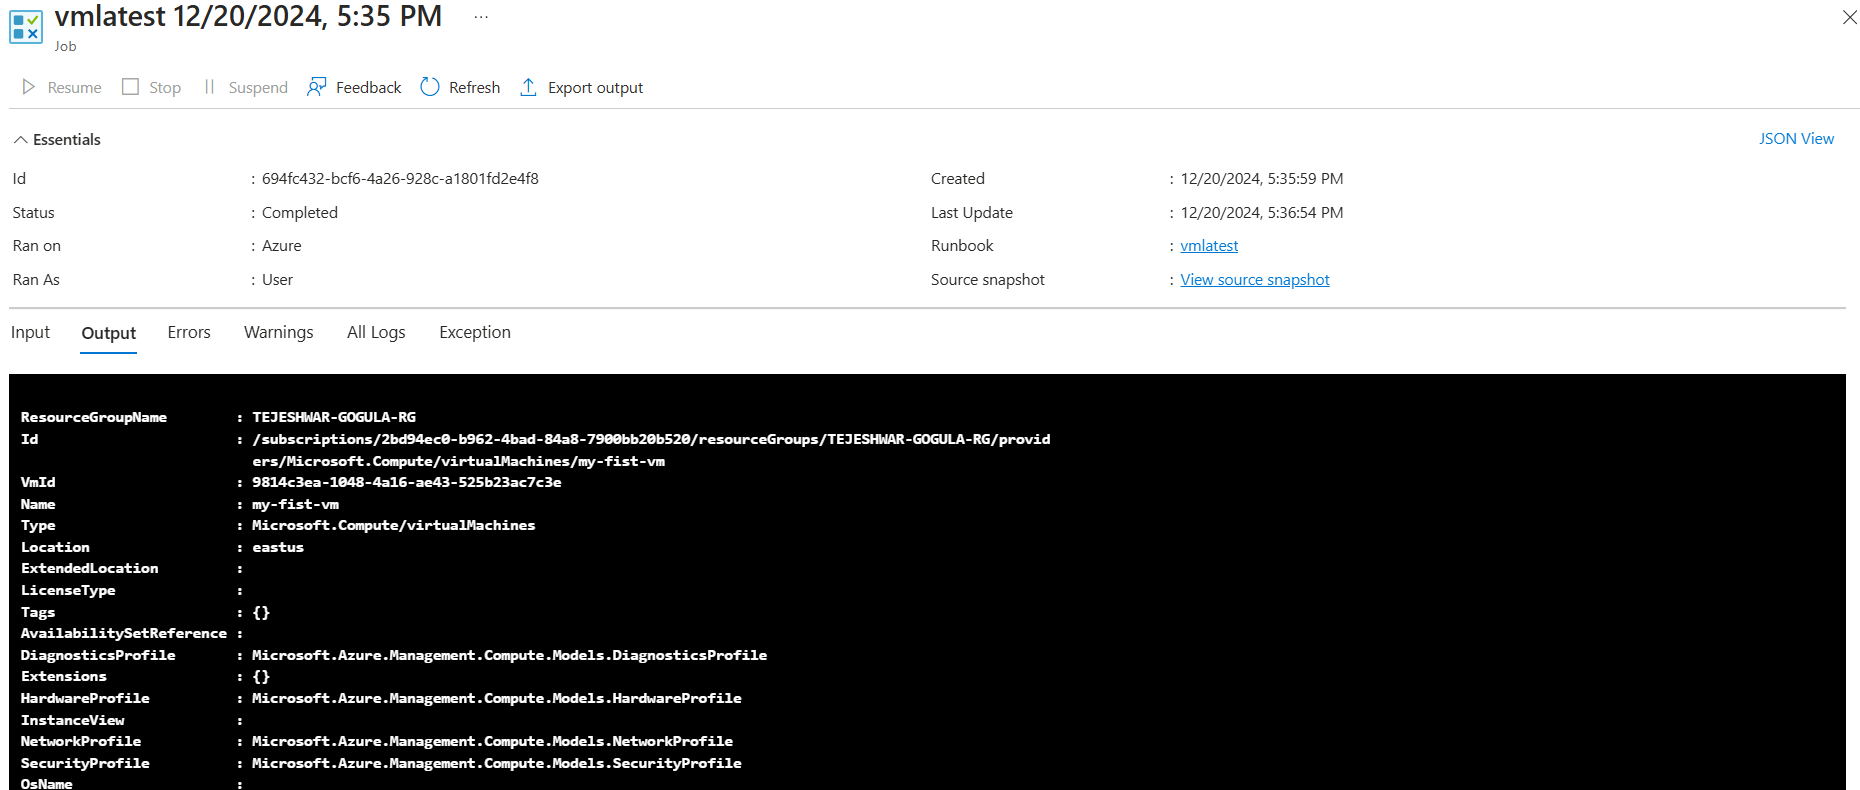Click the Stop label in toolbar
The height and width of the screenshot is (790, 1860).
pyautogui.click(x=165, y=88)
